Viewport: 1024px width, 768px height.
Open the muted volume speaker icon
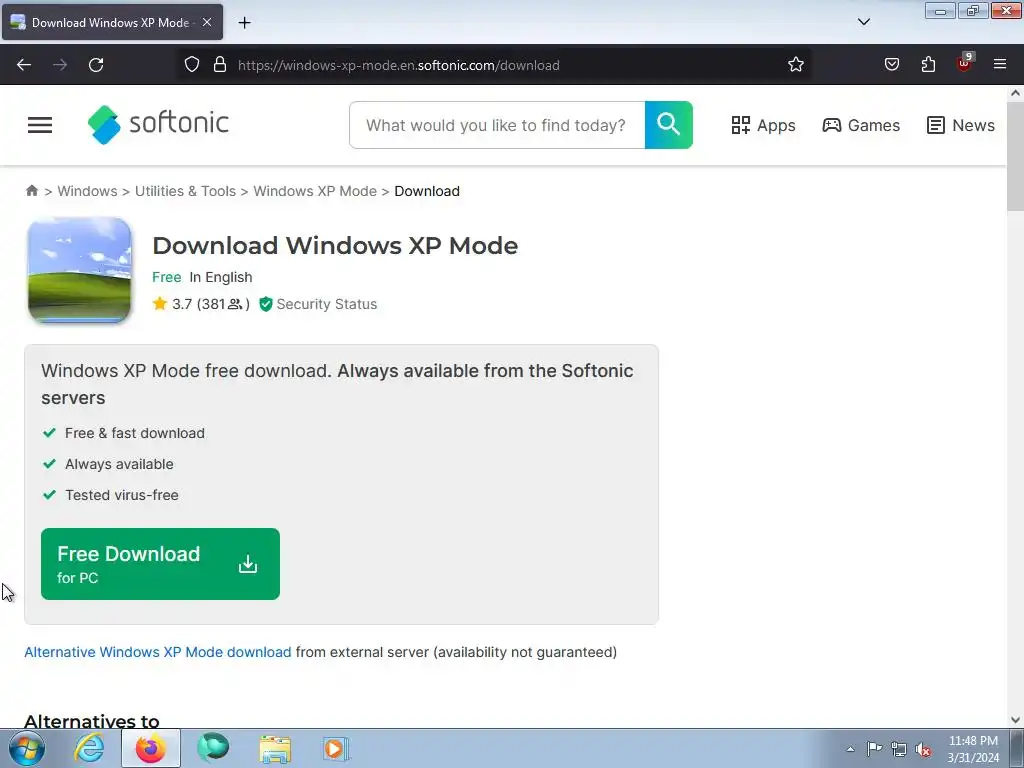tap(923, 749)
